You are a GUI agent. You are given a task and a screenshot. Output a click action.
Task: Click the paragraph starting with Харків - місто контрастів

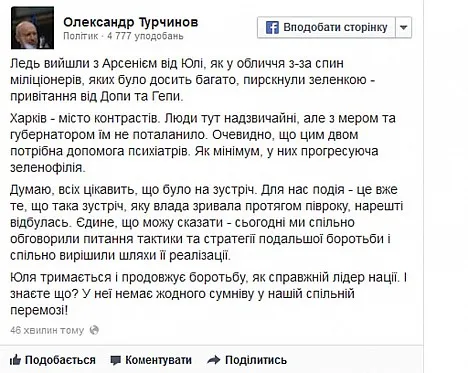[203, 143]
